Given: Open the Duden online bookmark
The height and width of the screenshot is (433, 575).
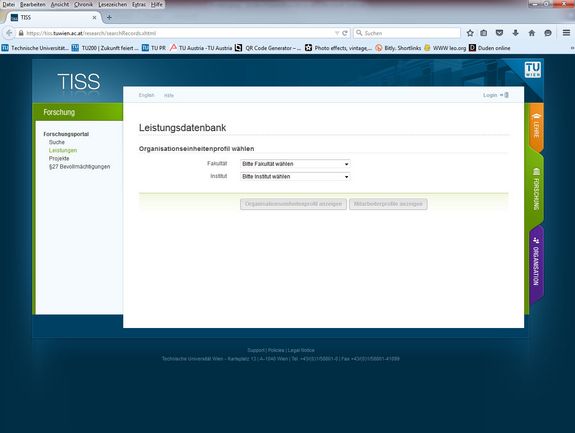Looking at the screenshot, I should click(490, 48).
